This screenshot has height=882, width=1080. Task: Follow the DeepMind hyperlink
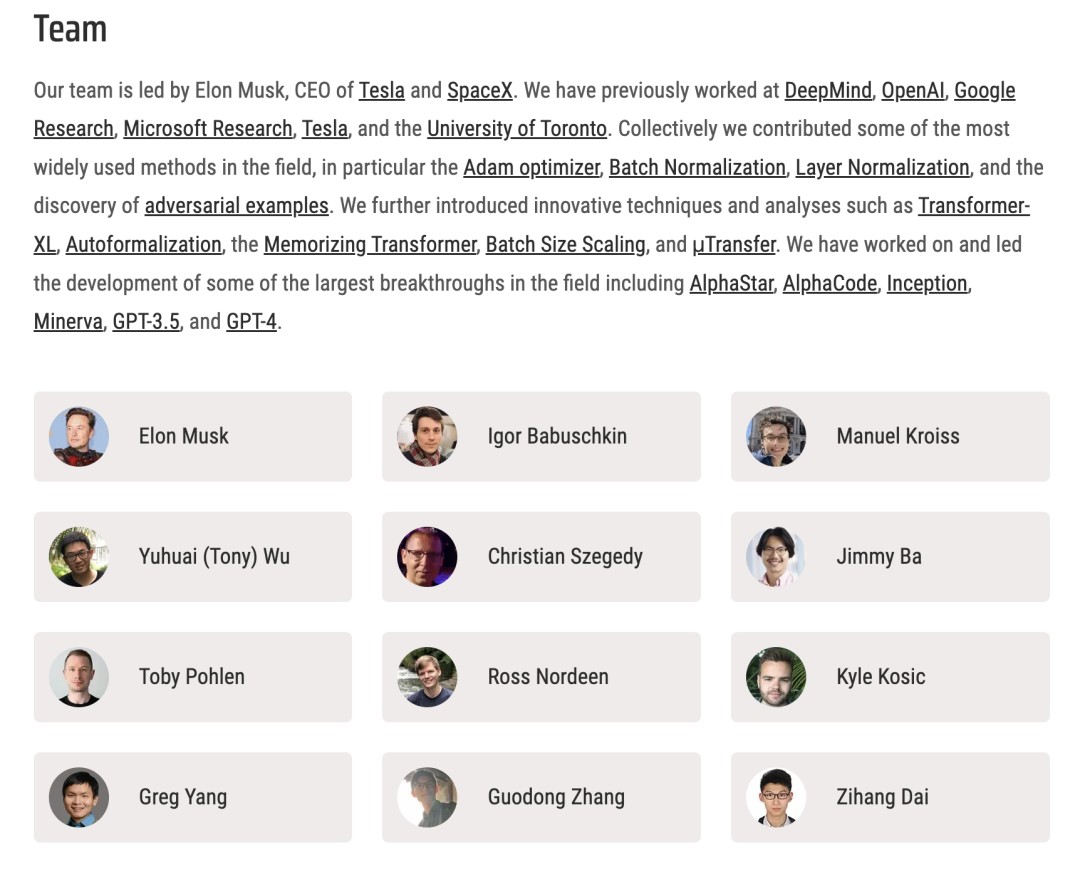828,91
